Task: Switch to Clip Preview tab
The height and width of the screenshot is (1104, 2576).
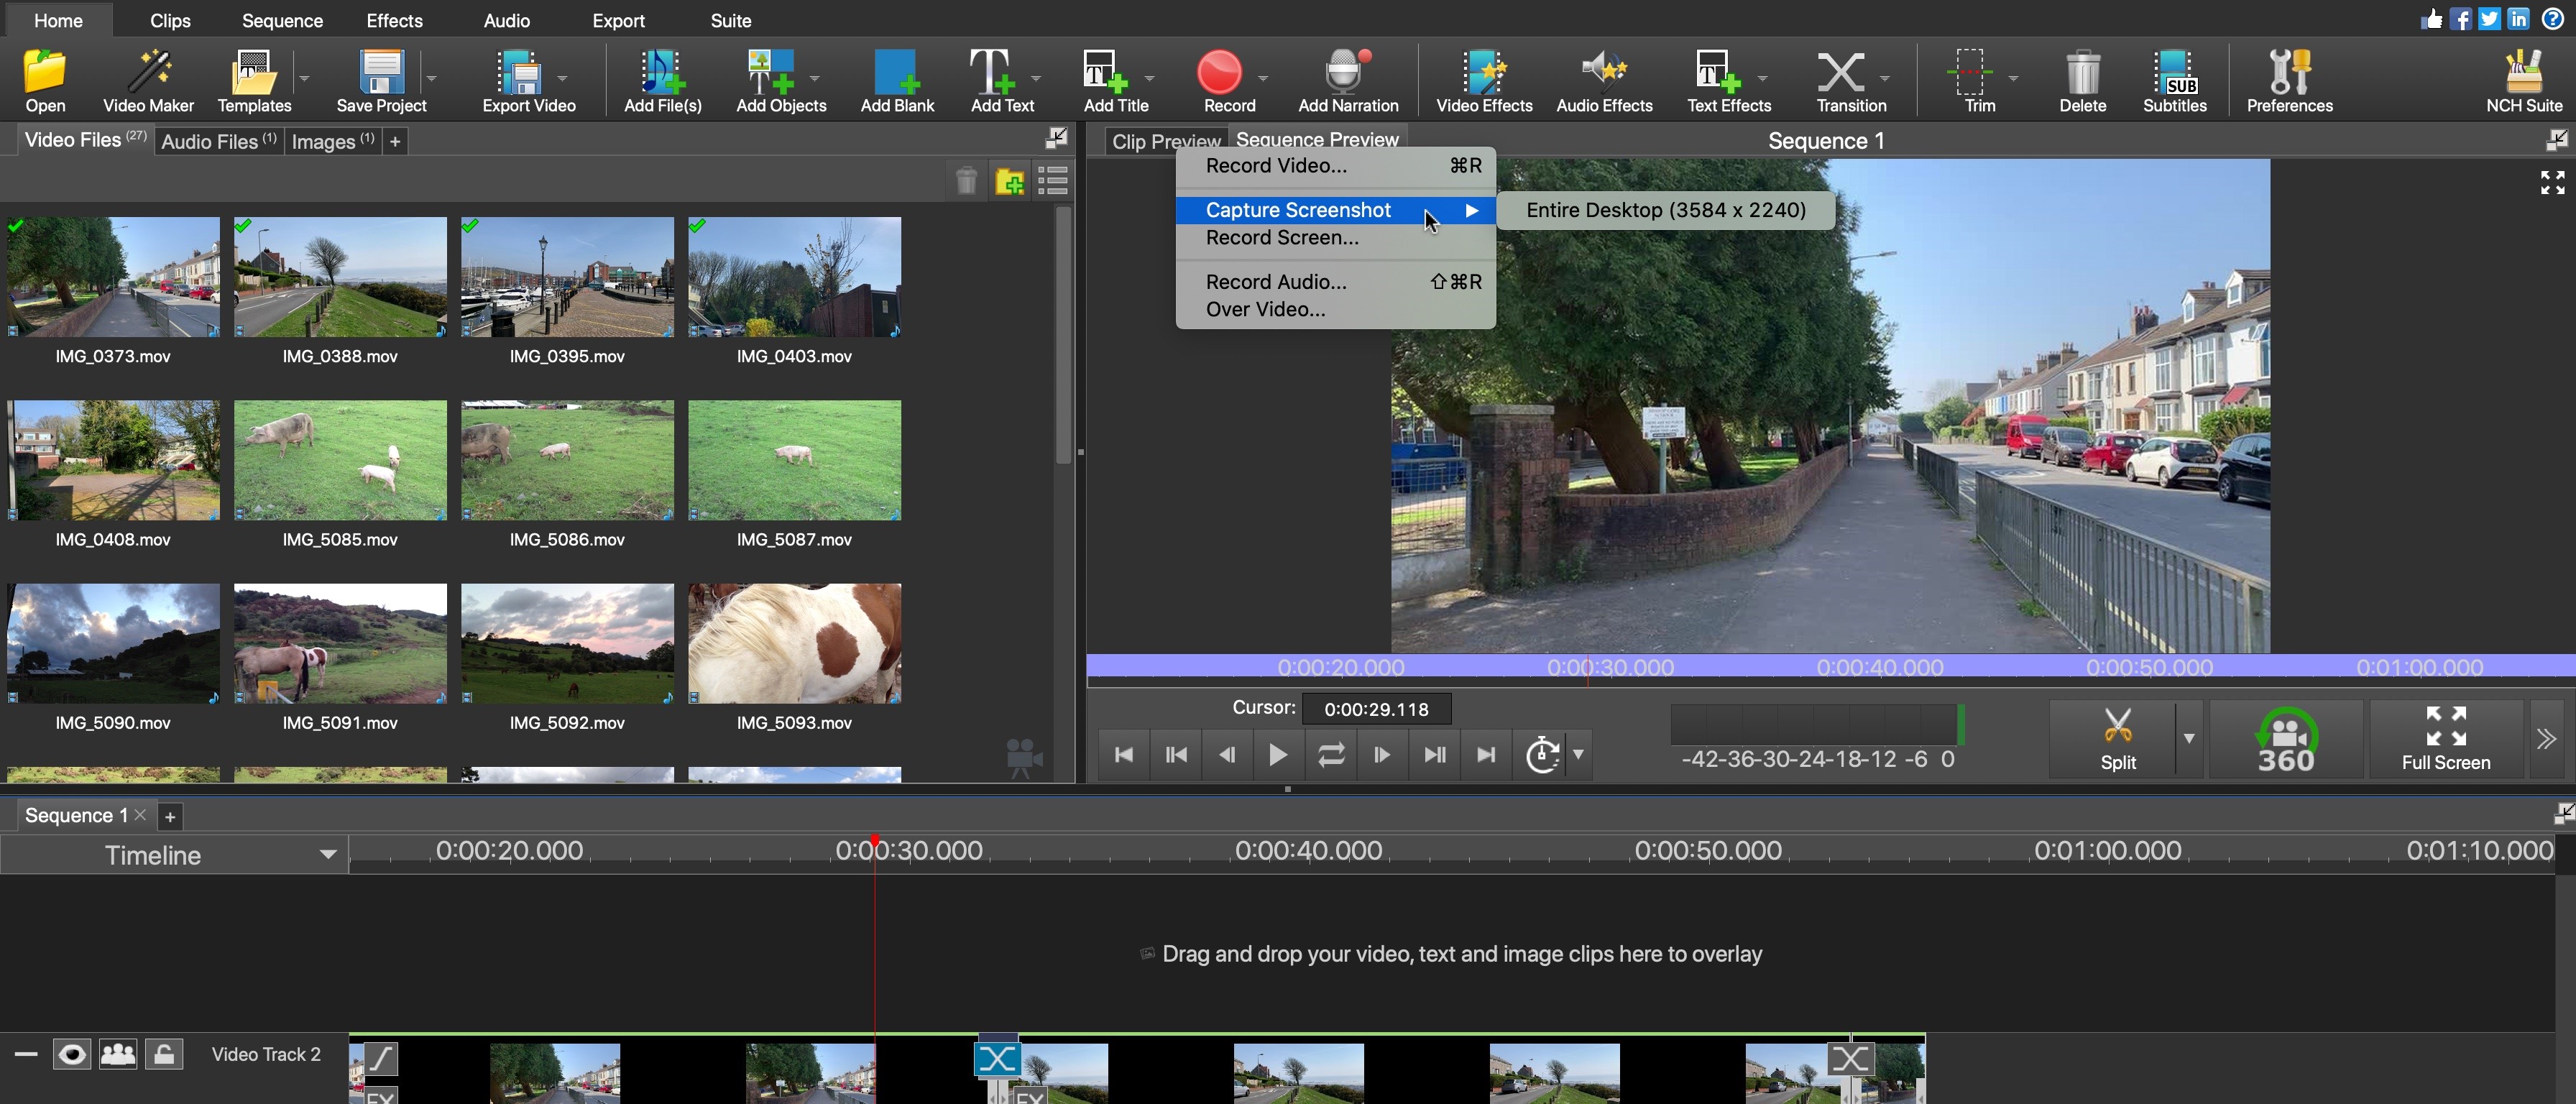Action: point(1165,138)
